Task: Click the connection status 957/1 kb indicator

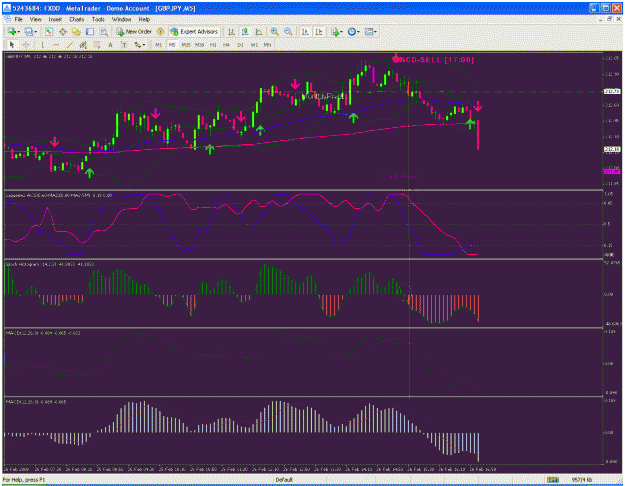Action: coord(582,480)
